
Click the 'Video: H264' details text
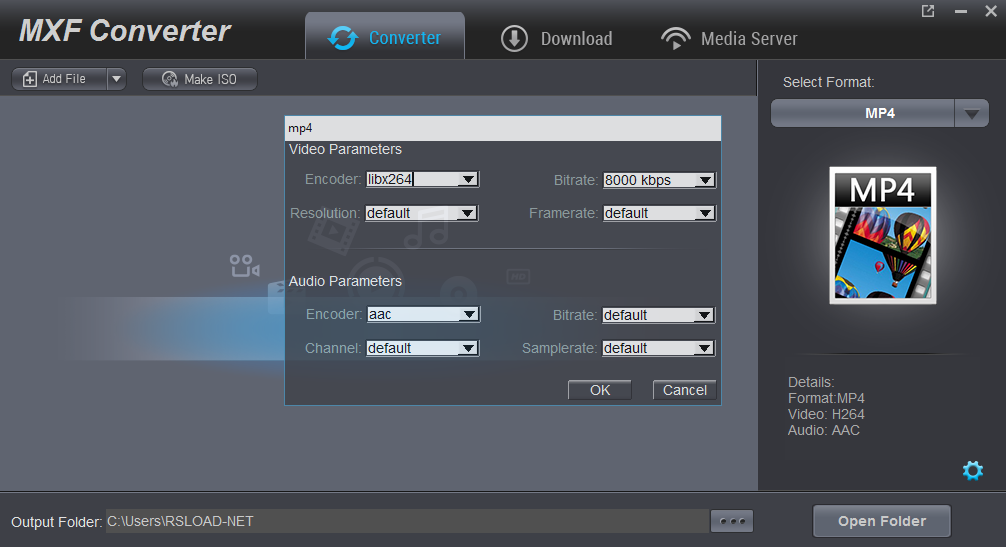click(x=826, y=414)
